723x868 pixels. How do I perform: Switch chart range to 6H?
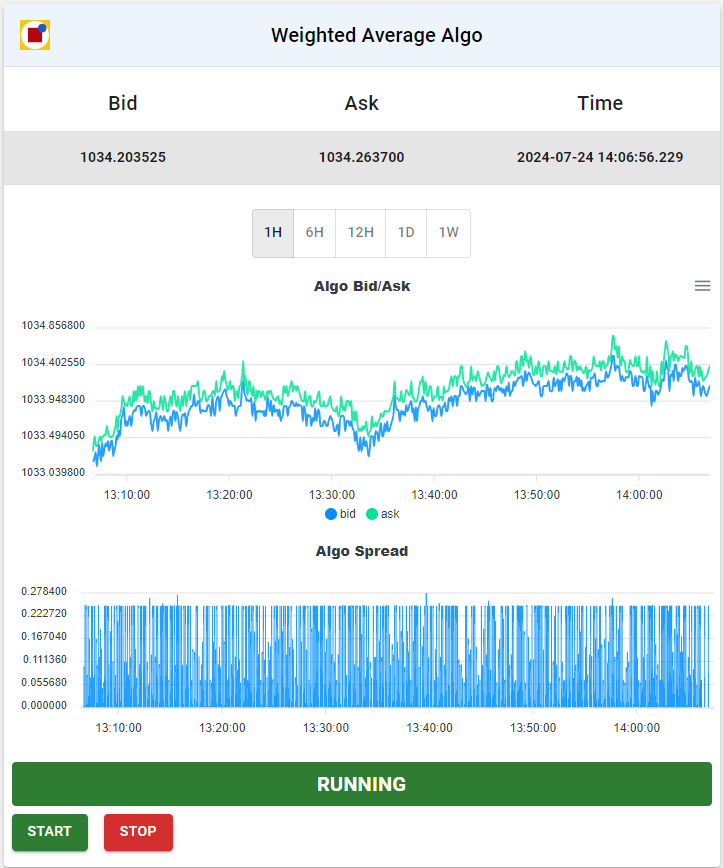pos(314,233)
